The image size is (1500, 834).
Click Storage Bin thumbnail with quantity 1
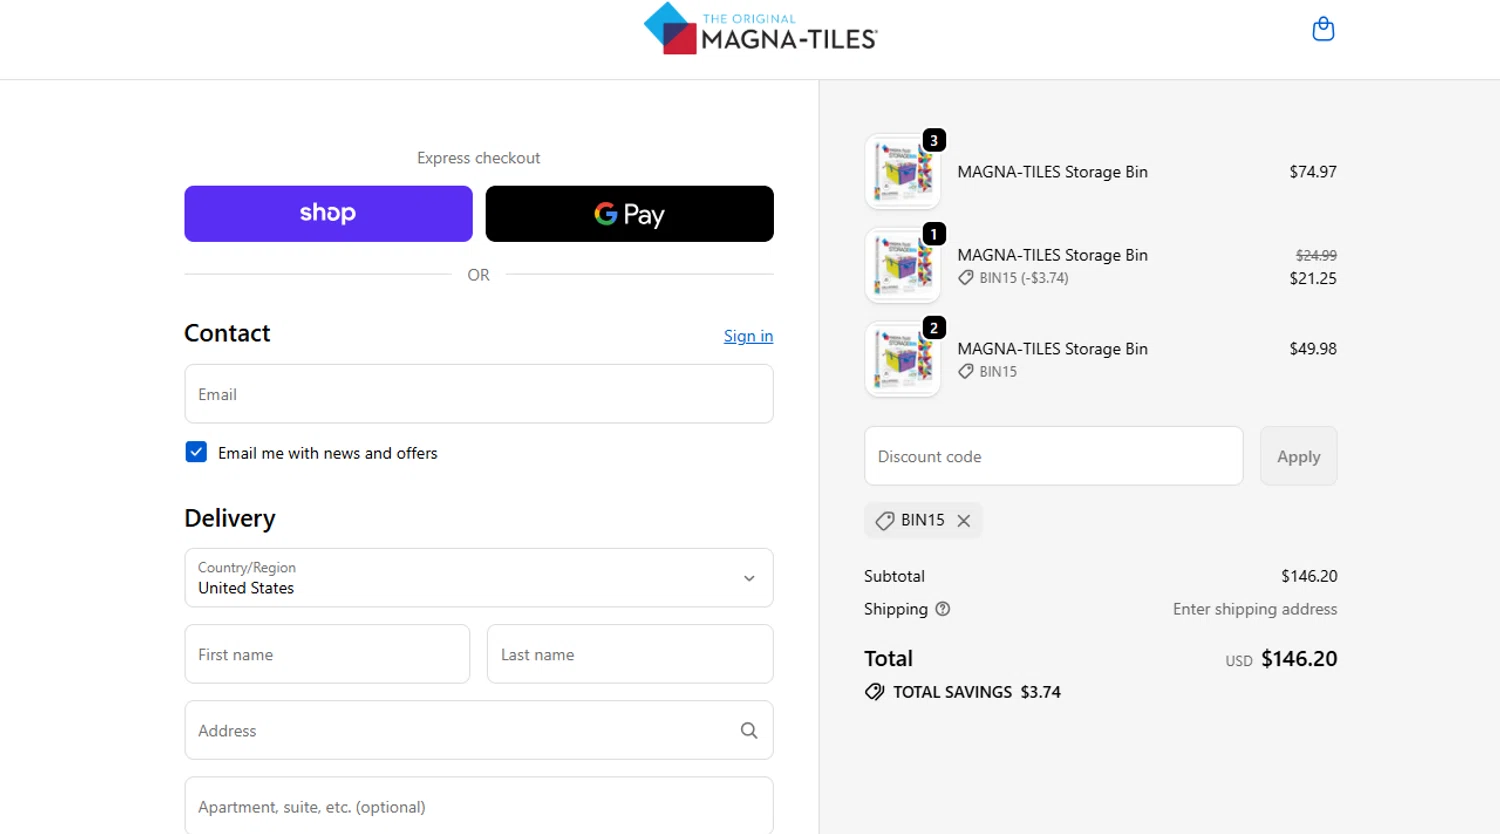[902, 266]
